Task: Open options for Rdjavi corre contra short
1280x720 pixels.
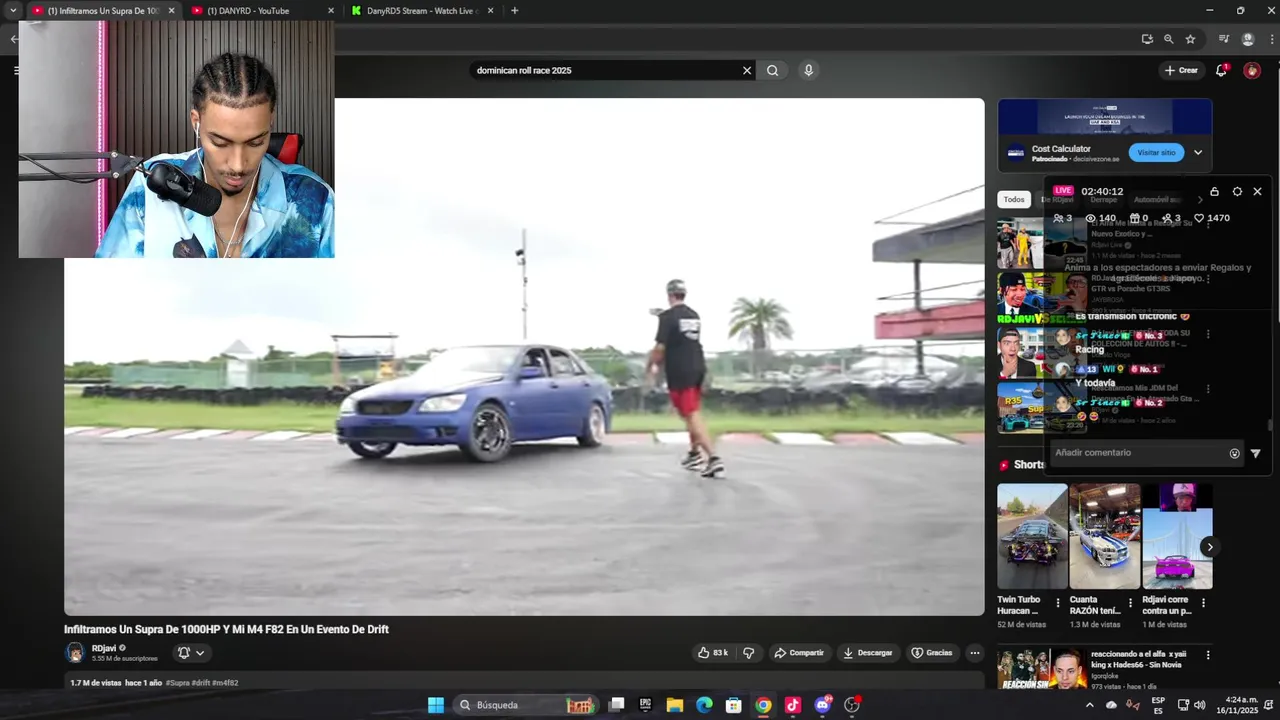Action: [1203, 603]
